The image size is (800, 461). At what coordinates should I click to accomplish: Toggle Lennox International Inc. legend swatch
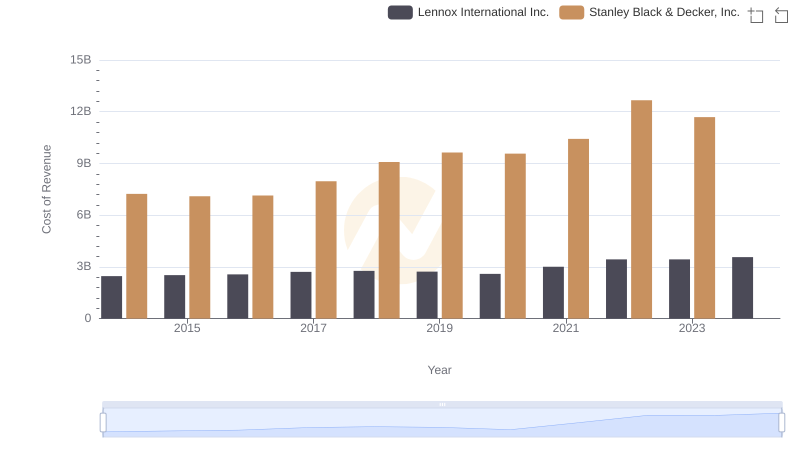[x=400, y=12]
